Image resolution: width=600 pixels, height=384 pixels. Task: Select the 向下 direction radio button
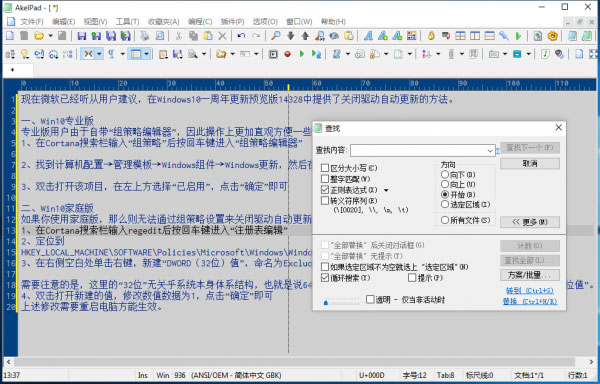[x=445, y=174]
